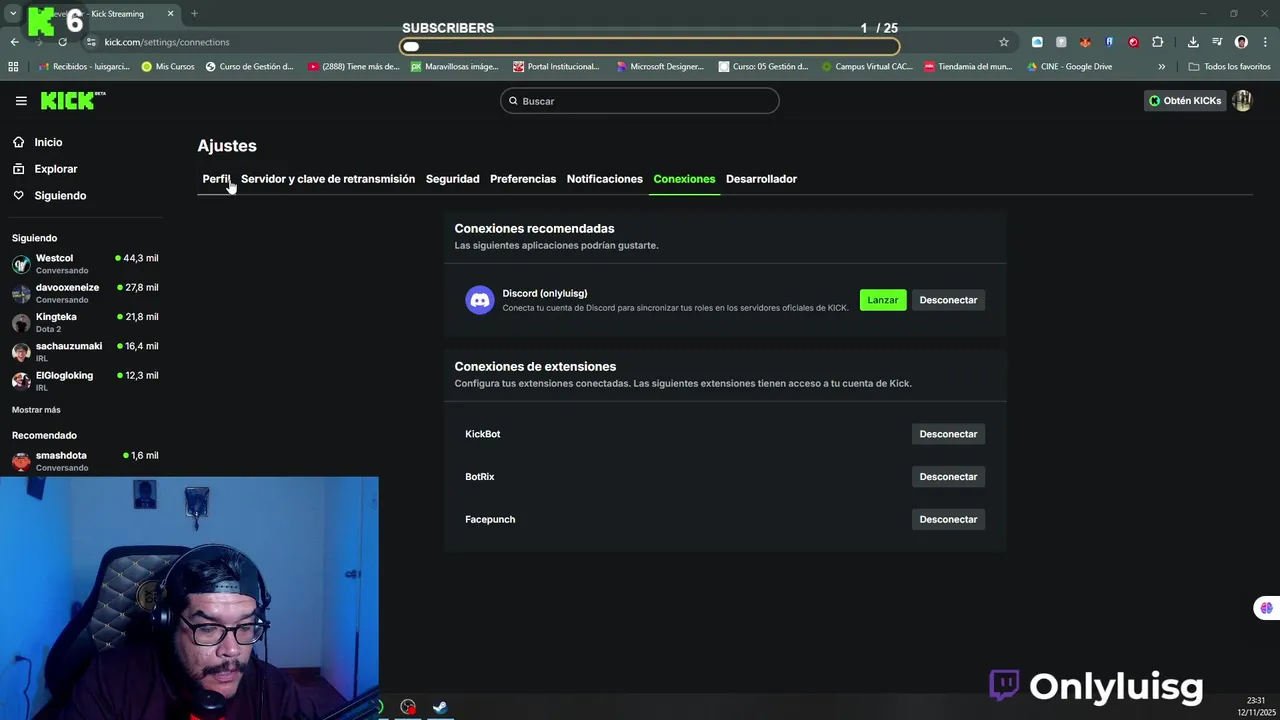Click the Discord logo icon

(x=480, y=300)
